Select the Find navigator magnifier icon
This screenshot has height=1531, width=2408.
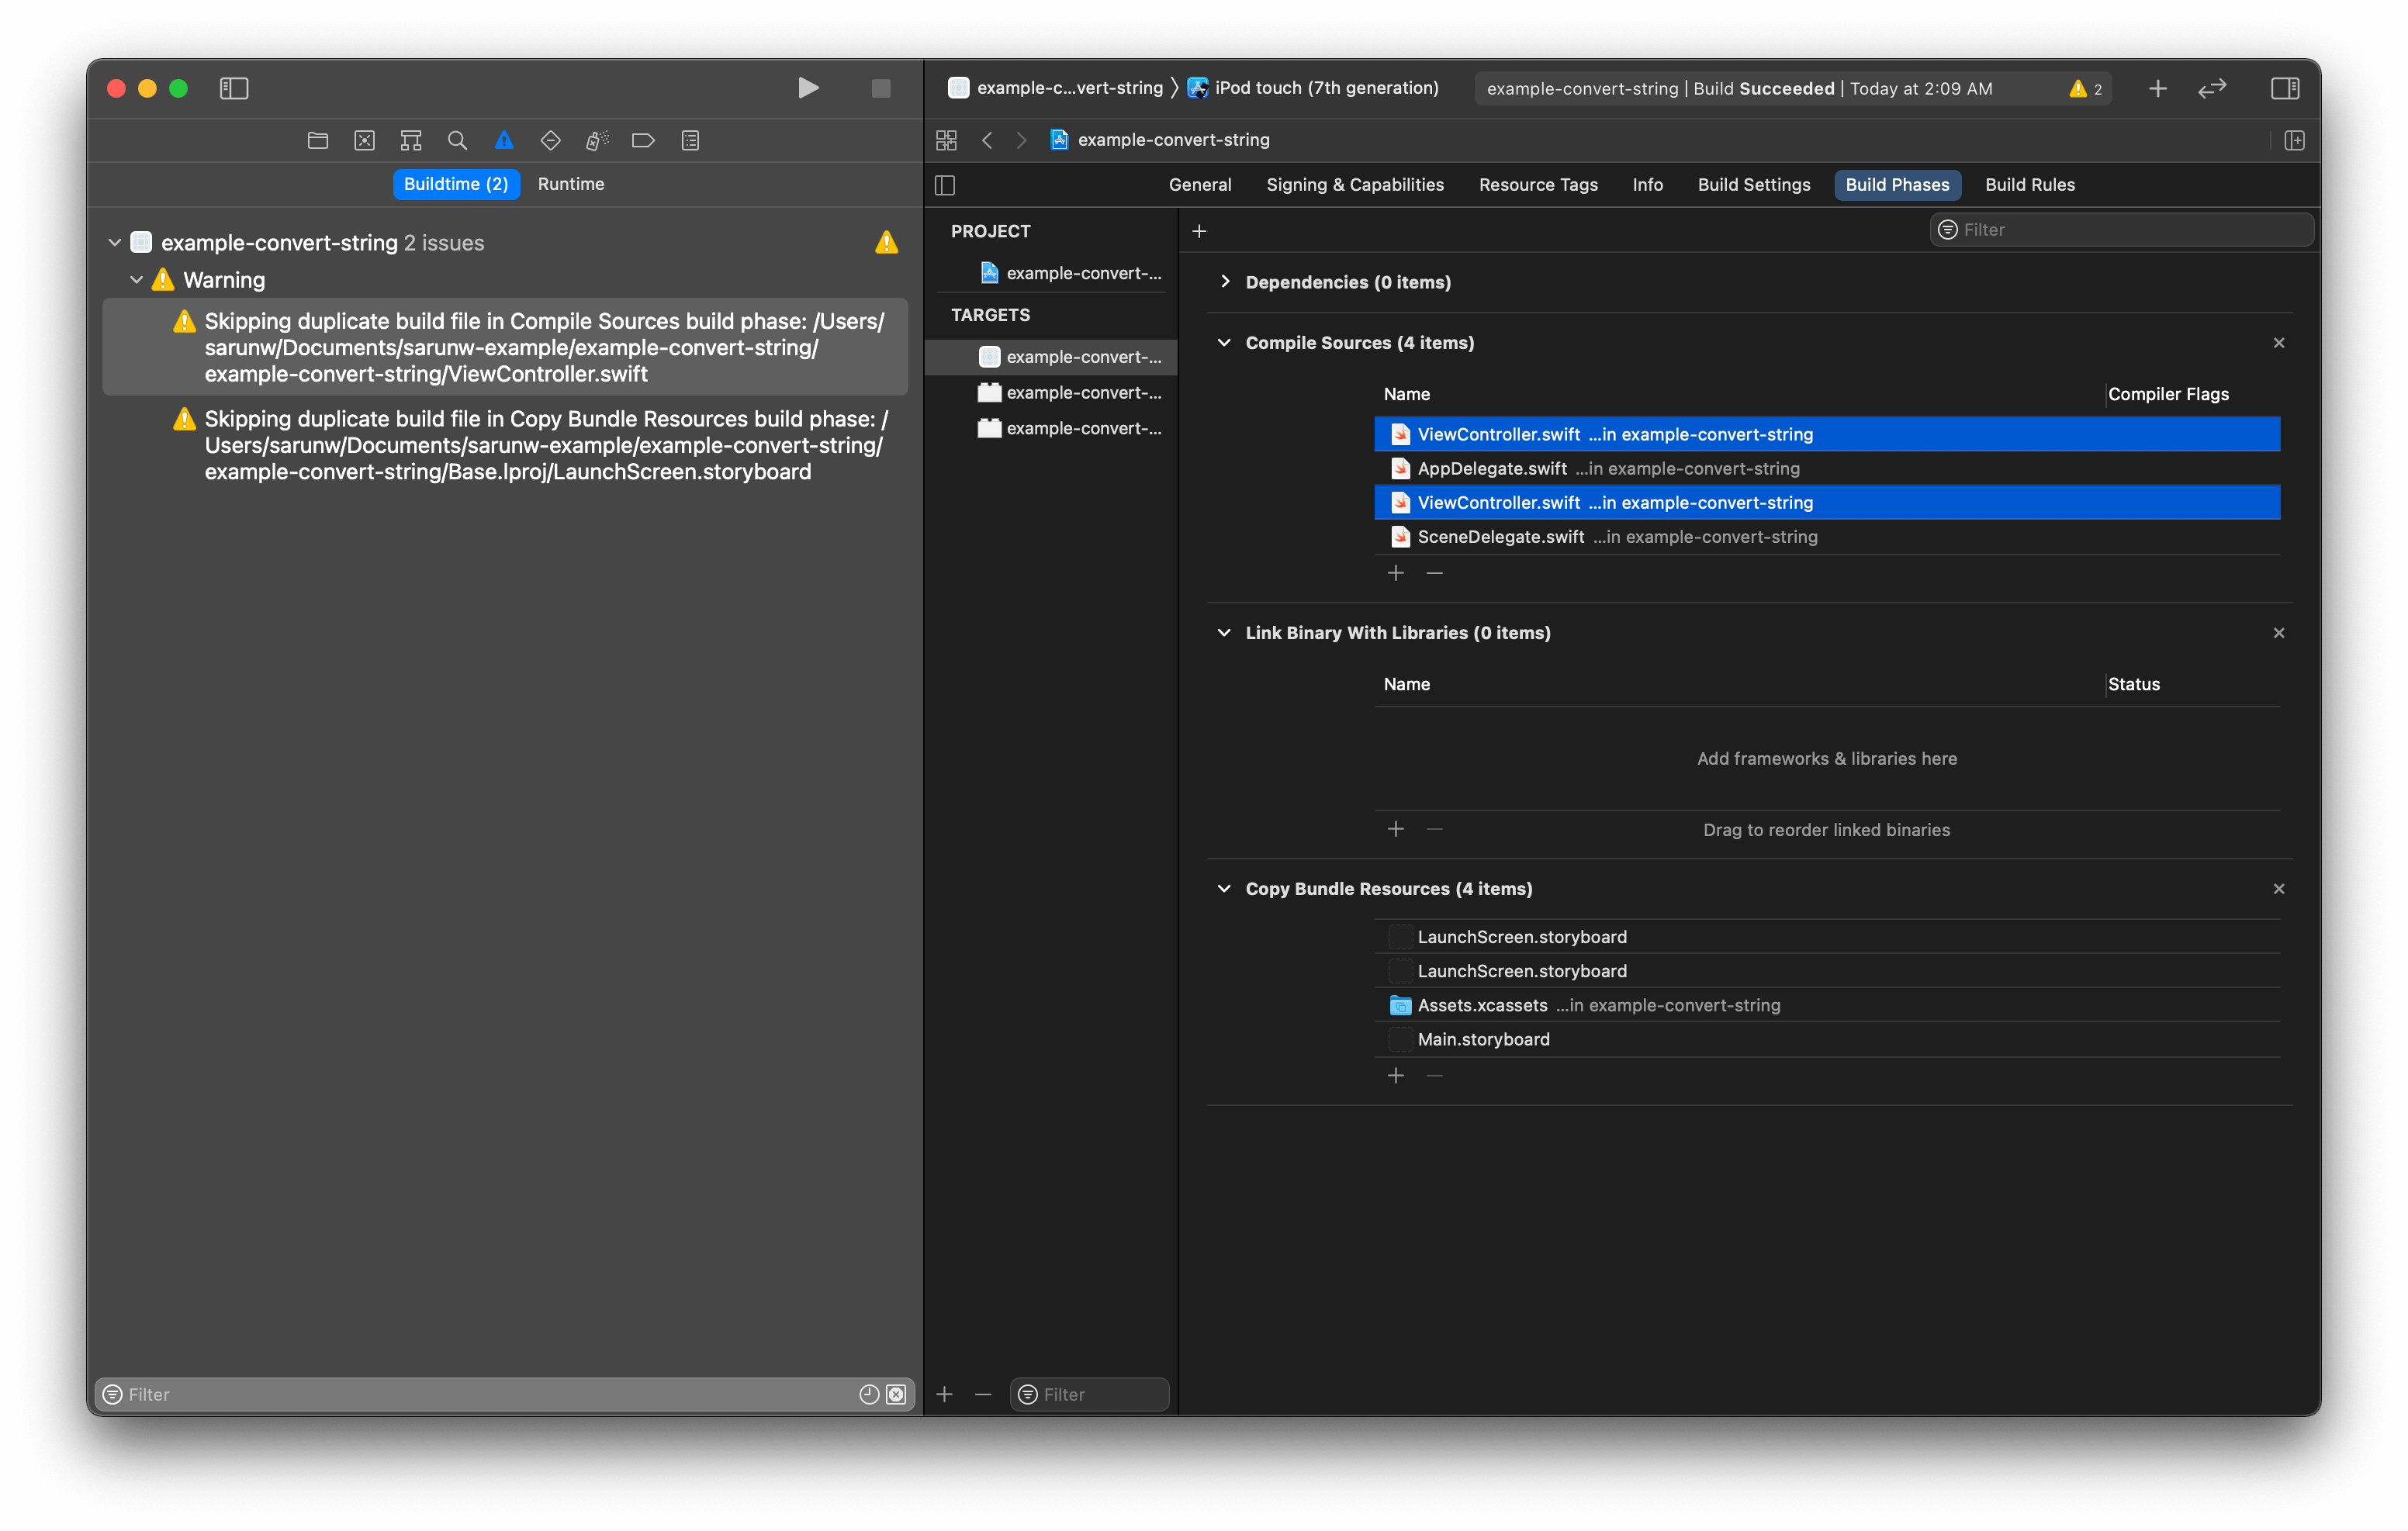pos(457,140)
